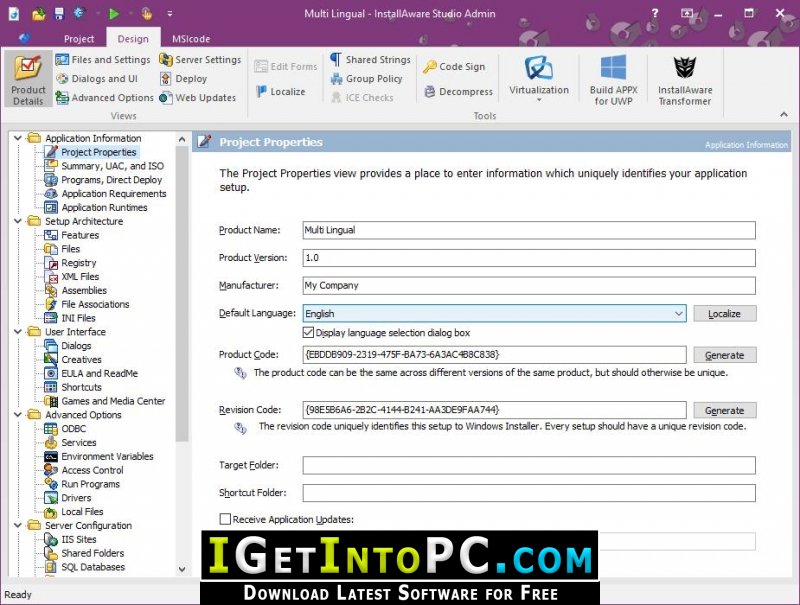
Task: Toggle Display language selection dialog box checkbox
Action: click(308, 333)
